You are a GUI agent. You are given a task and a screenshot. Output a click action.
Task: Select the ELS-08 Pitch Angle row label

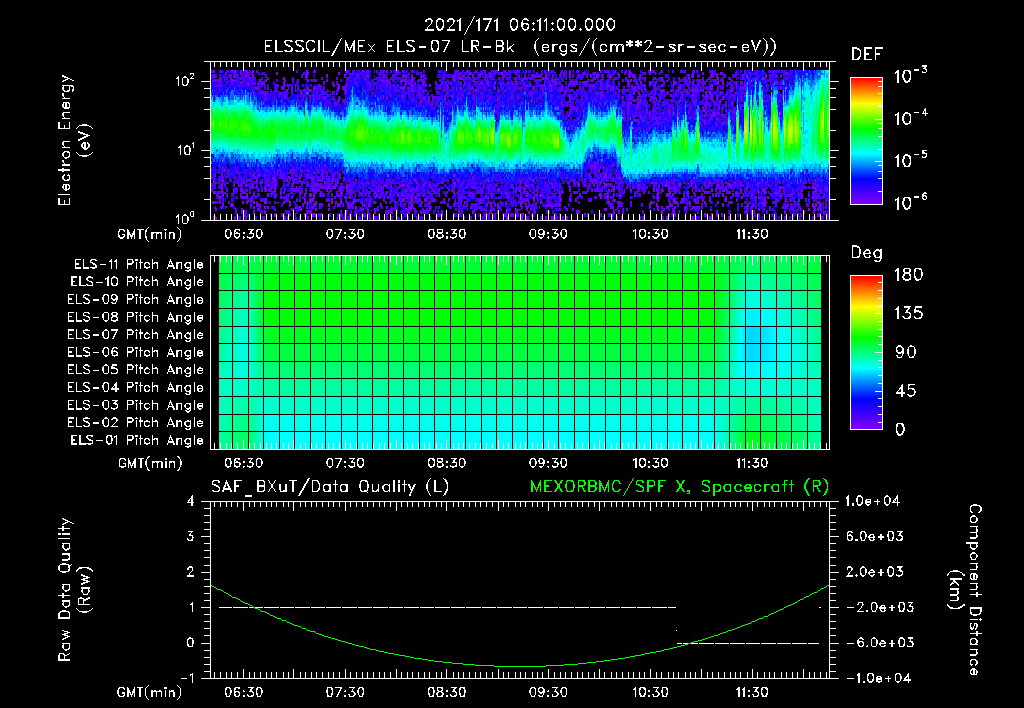[x=136, y=317]
